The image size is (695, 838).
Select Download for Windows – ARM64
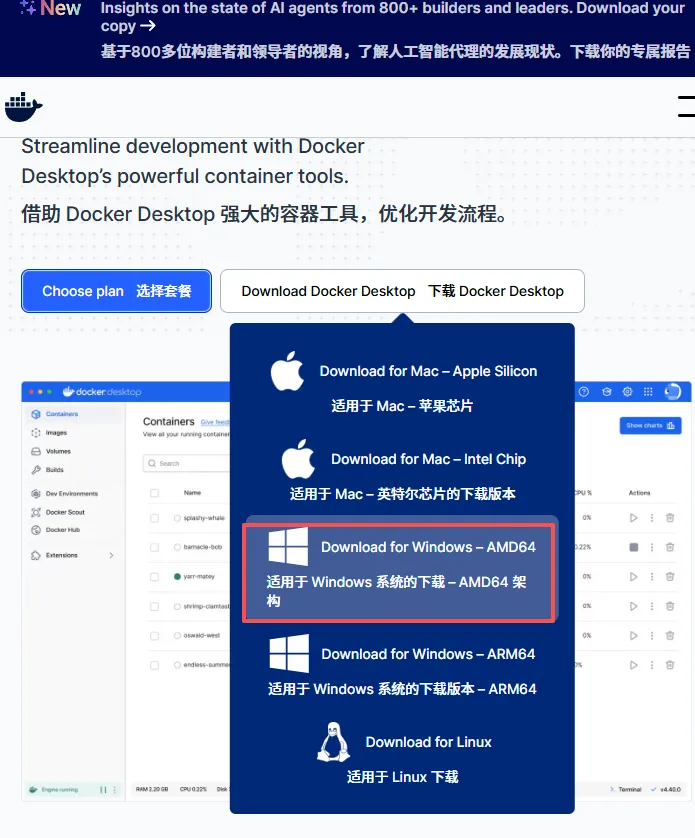(x=402, y=666)
